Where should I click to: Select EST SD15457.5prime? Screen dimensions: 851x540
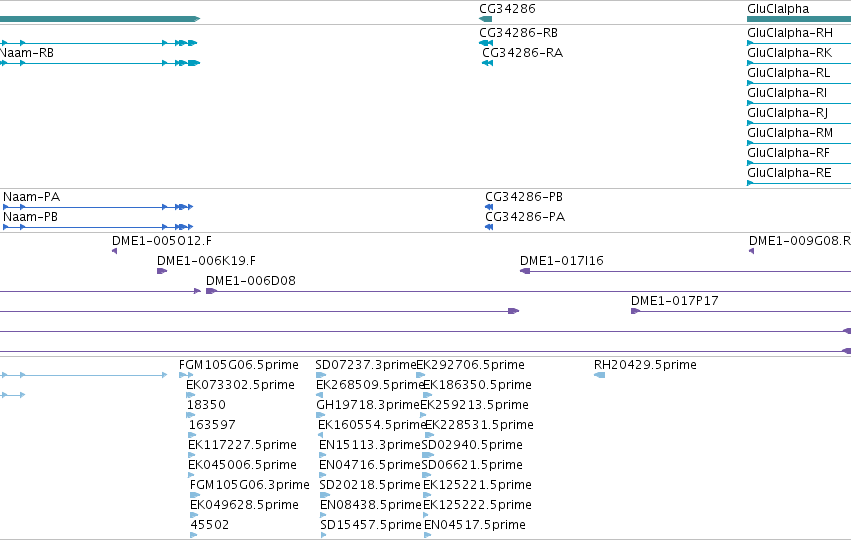point(371,525)
